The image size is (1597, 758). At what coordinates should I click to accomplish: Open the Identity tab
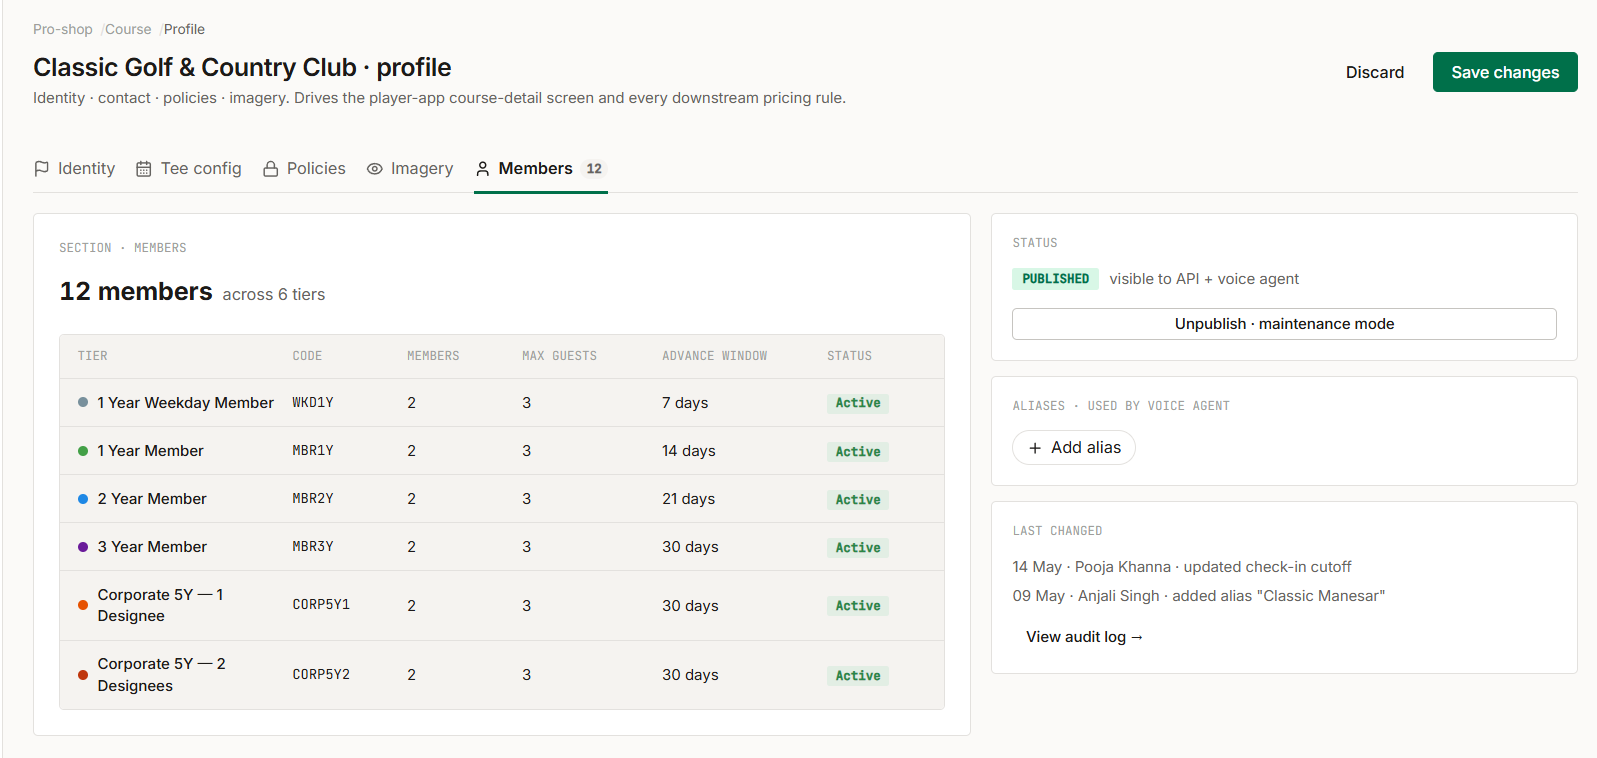click(74, 169)
